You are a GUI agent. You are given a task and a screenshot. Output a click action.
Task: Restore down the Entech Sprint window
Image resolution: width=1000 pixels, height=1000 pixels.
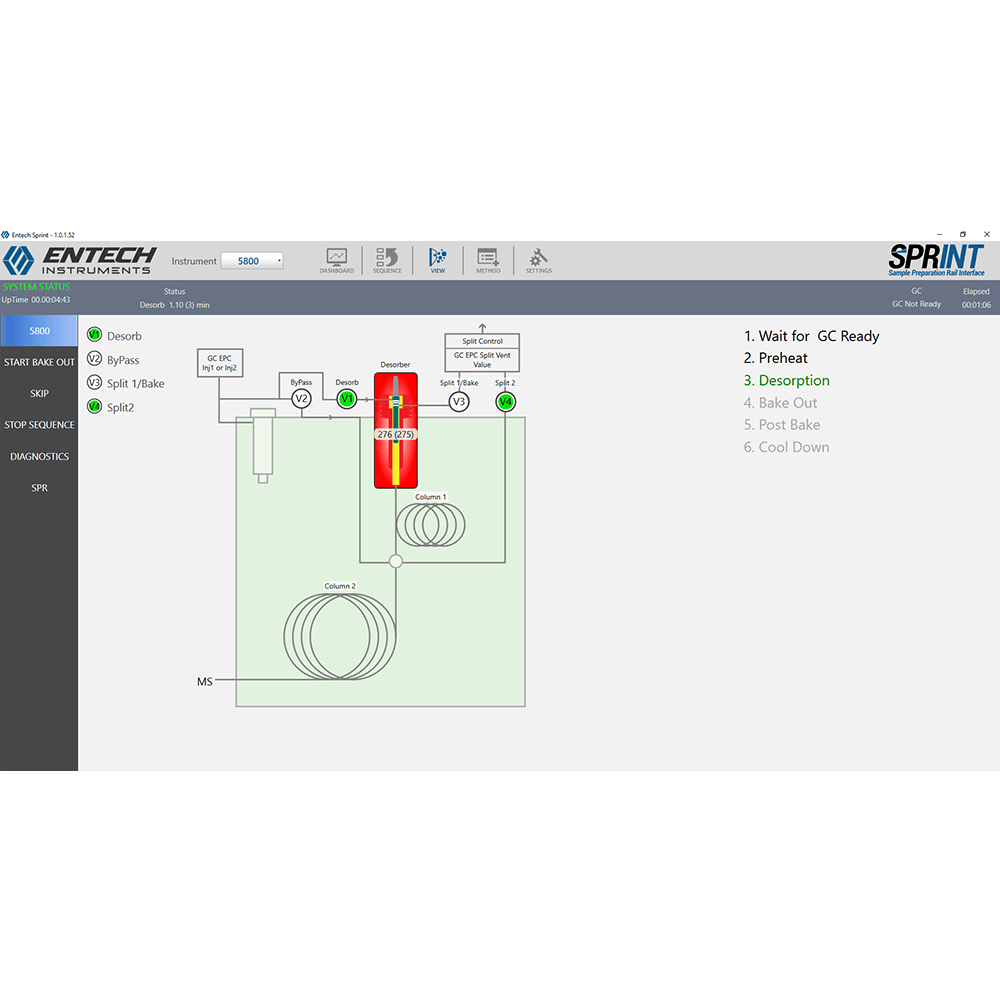[963, 235]
